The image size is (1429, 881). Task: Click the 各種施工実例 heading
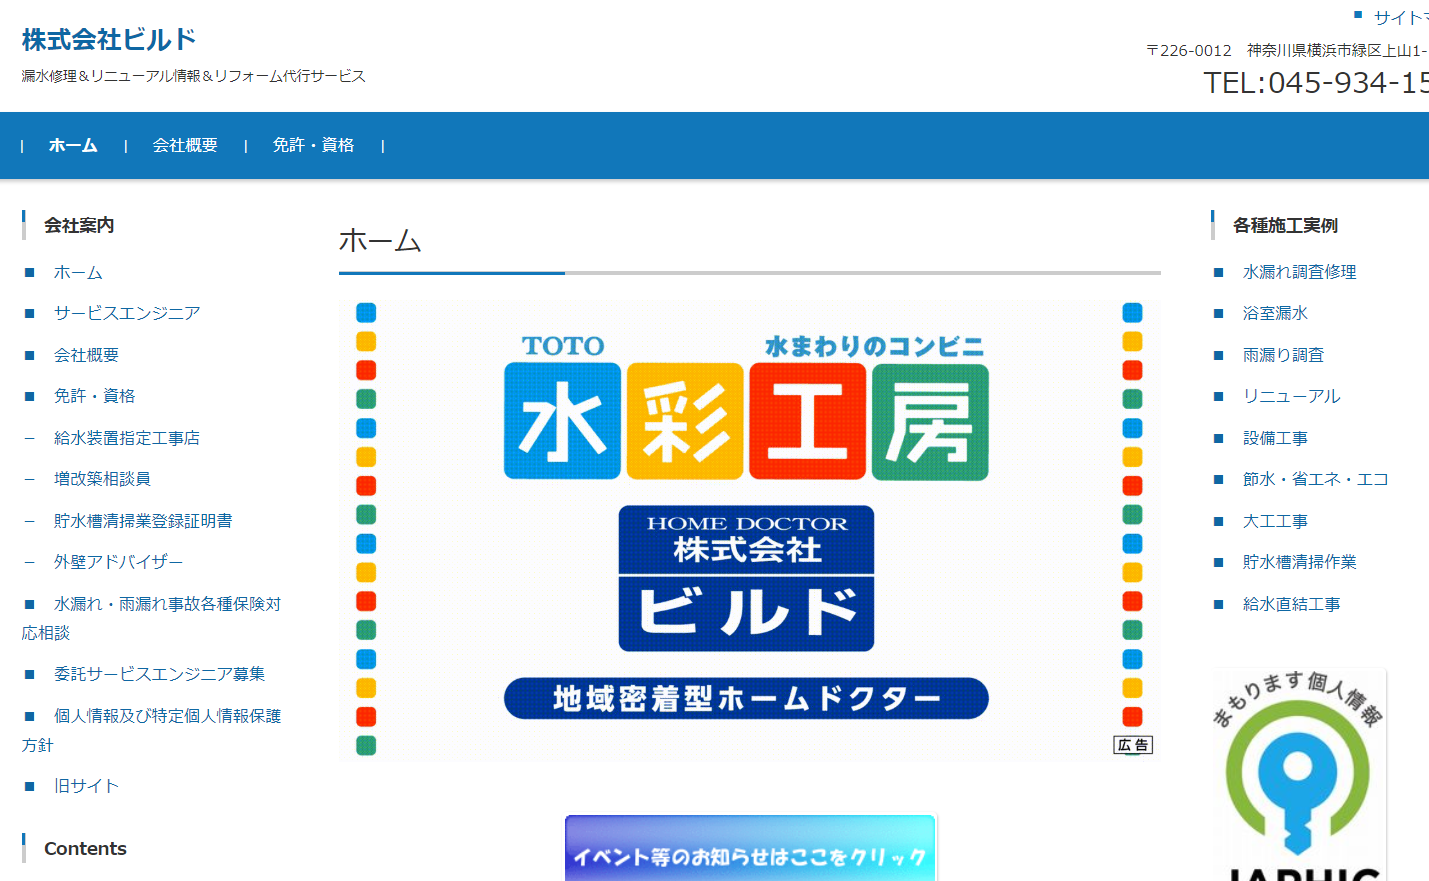[x=1285, y=226]
